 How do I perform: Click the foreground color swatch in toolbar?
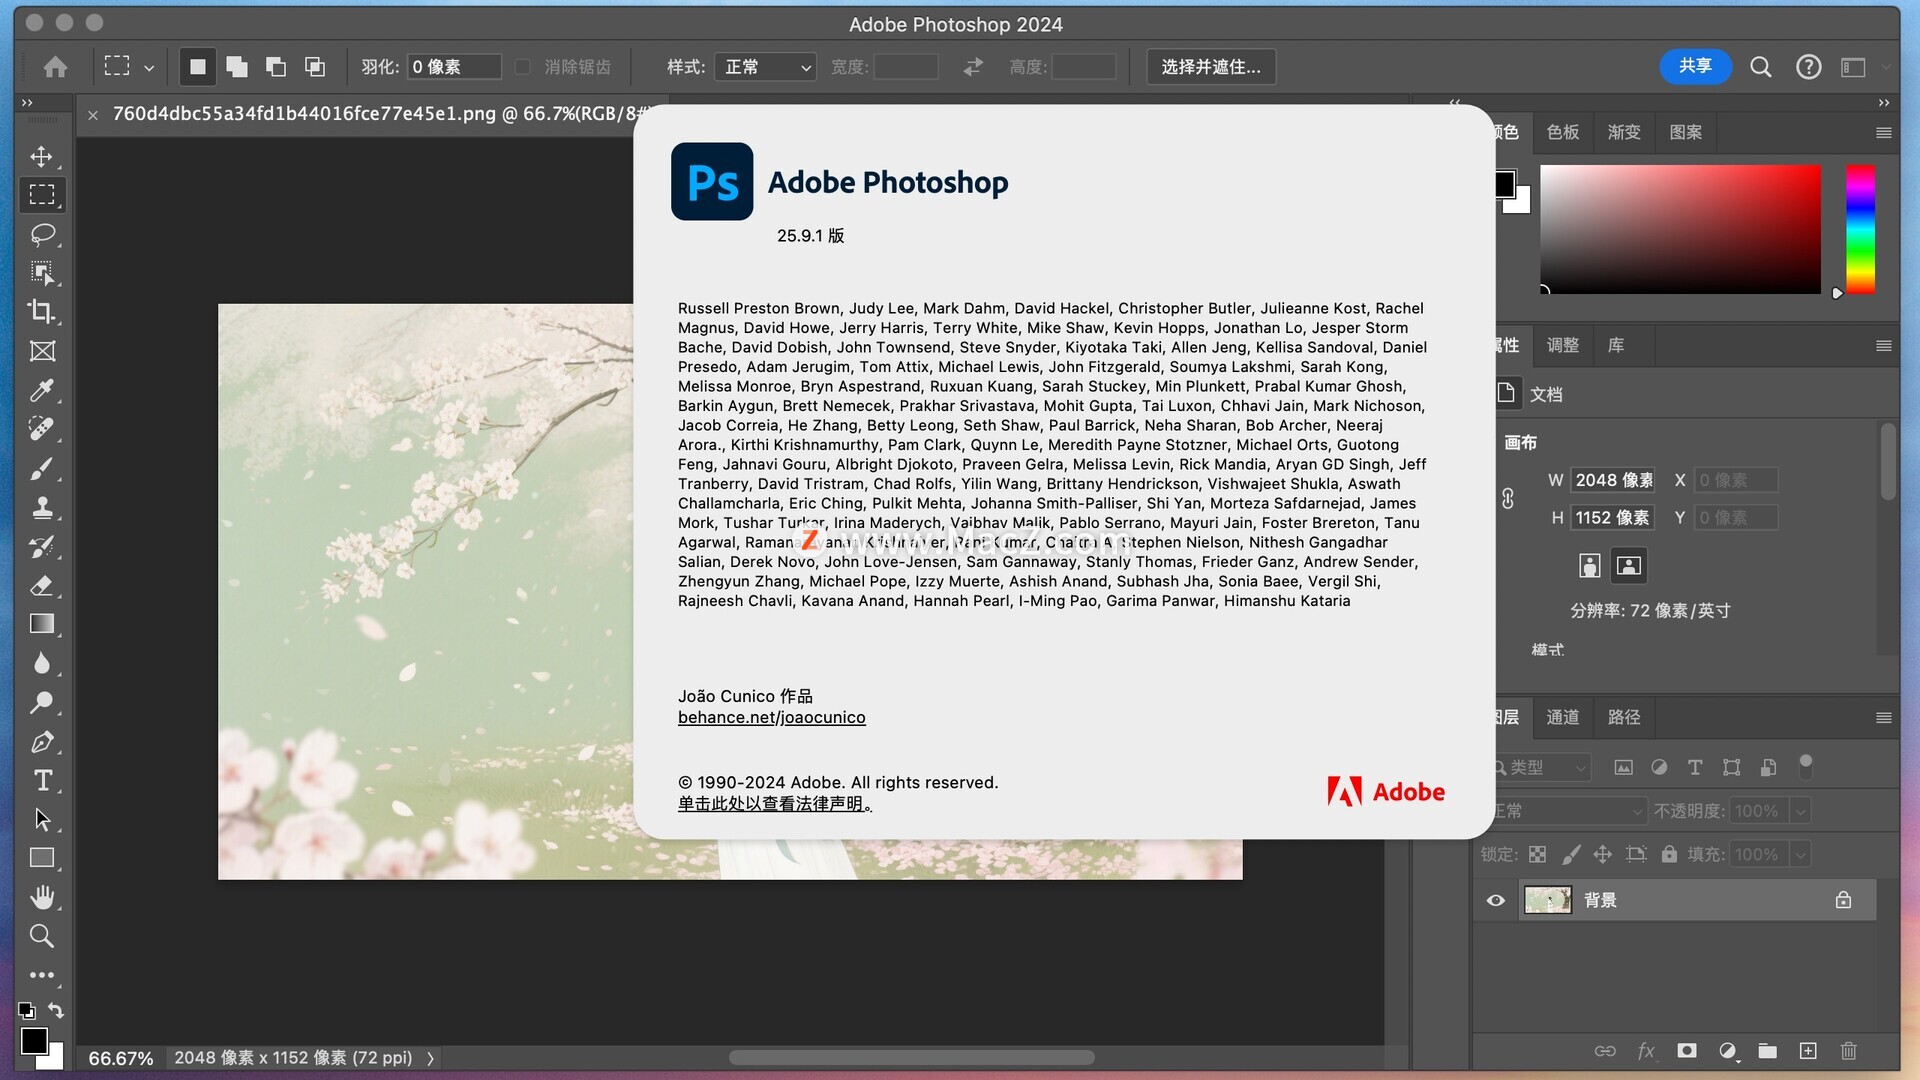[x=33, y=1040]
